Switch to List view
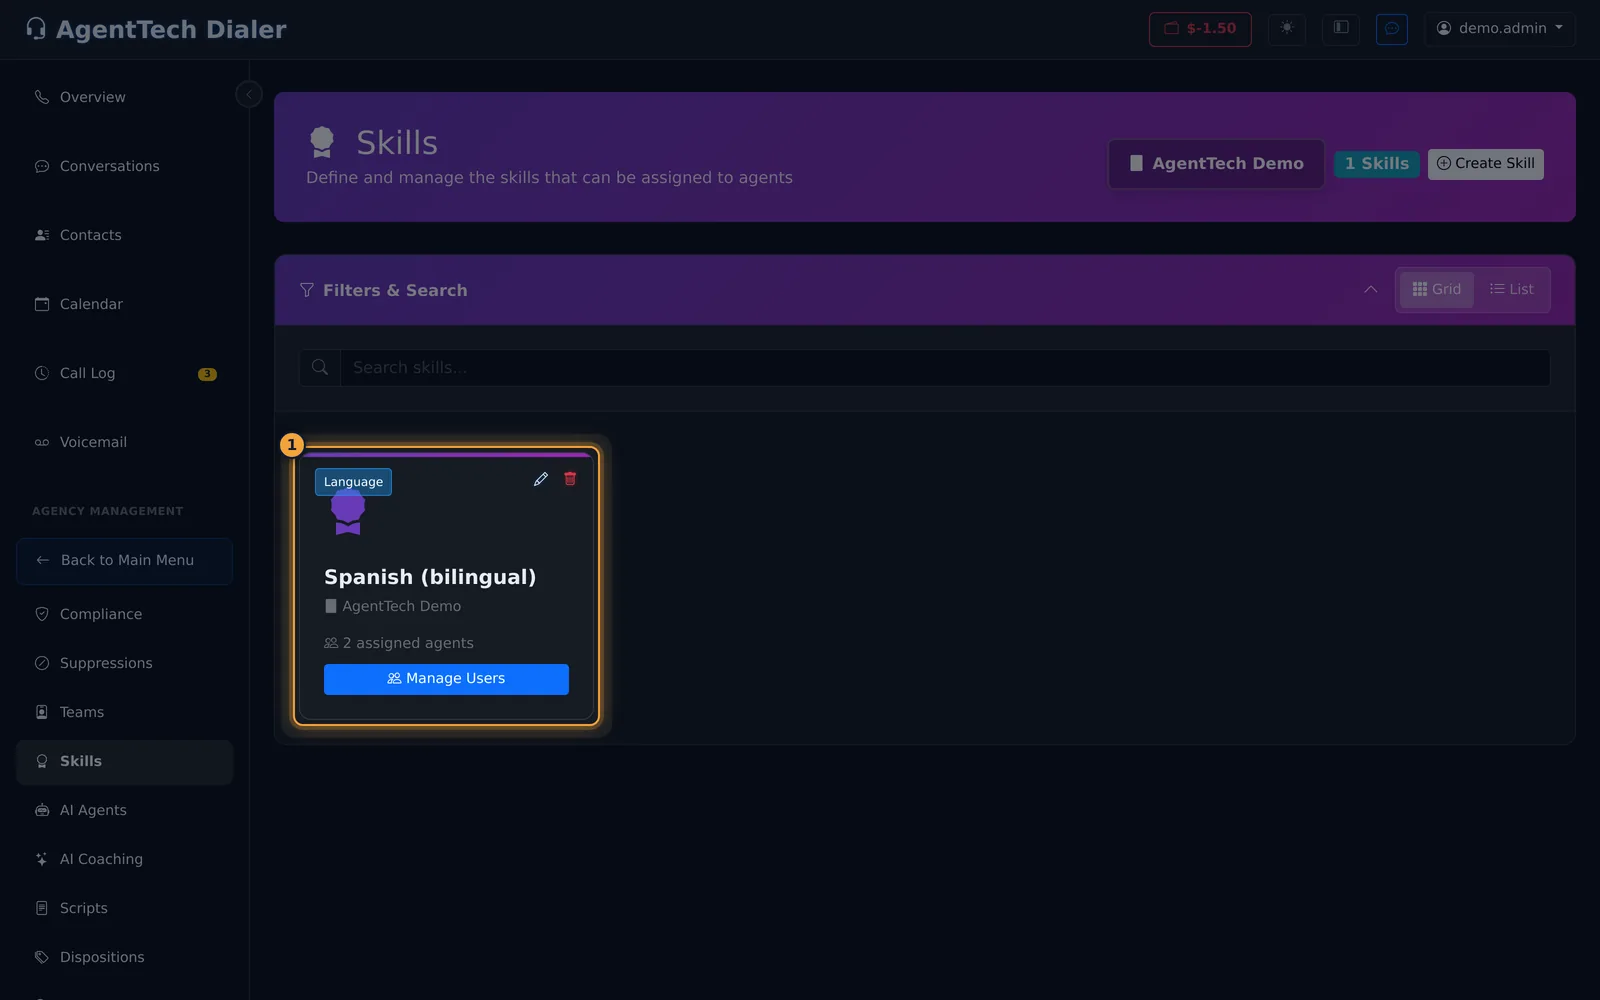 tap(1511, 289)
